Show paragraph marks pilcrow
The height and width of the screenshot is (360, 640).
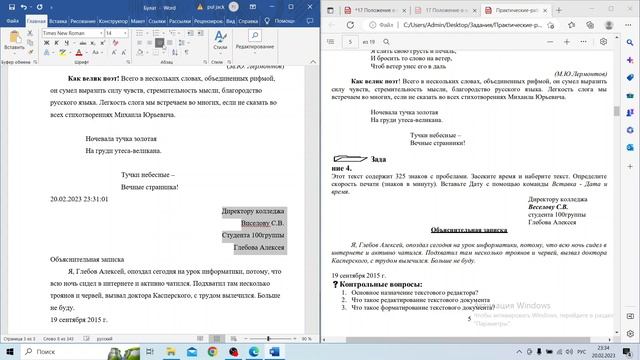186,52
